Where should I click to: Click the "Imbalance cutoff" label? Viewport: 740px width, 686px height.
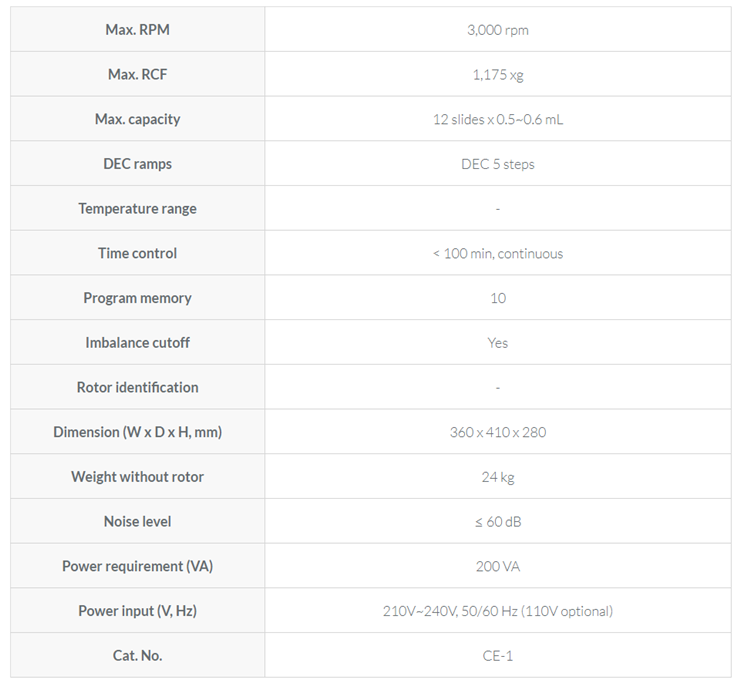138,343
